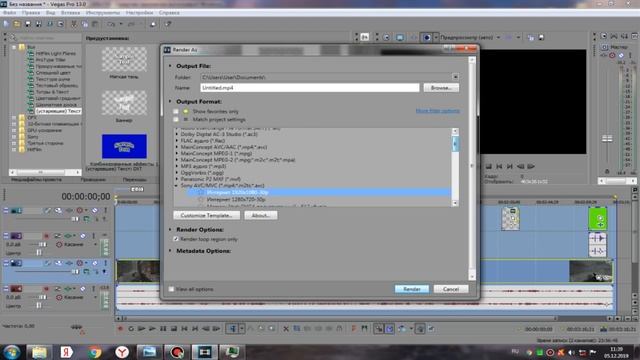Select the Normal edit tool icon

(x=232, y=329)
